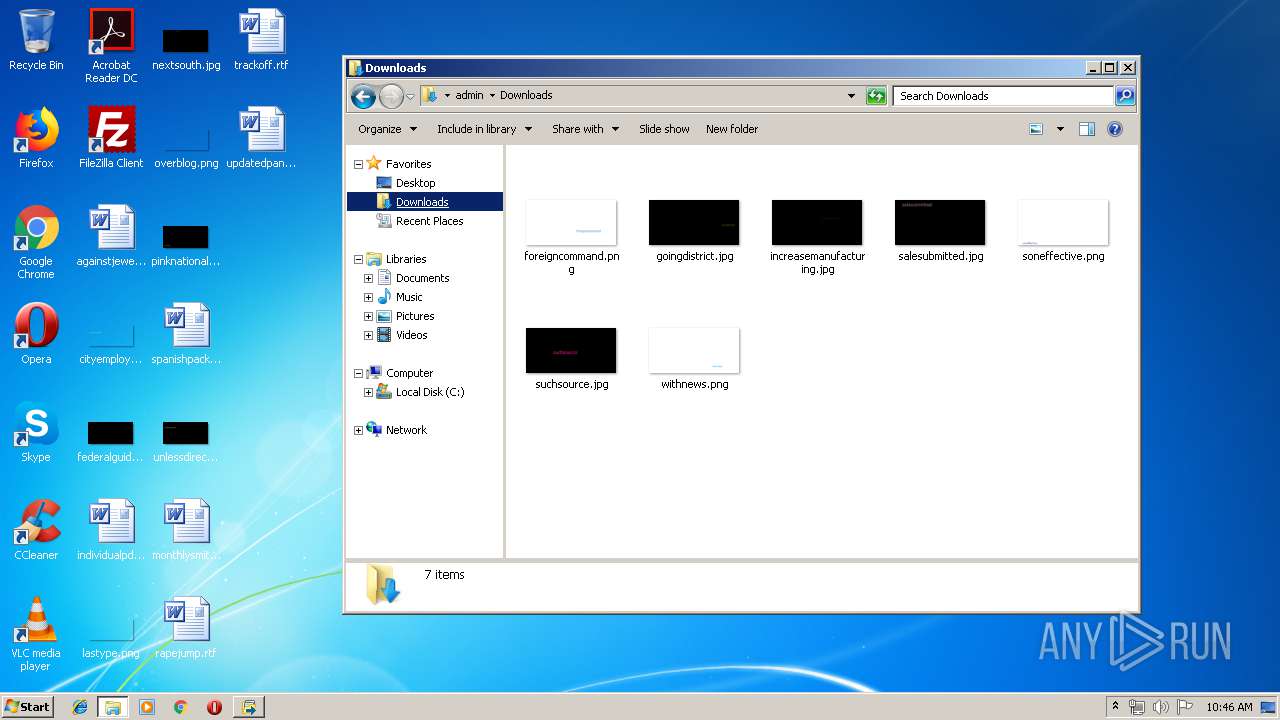Collapse the Computer group
Screen dimensions: 1280x720
(358, 373)
